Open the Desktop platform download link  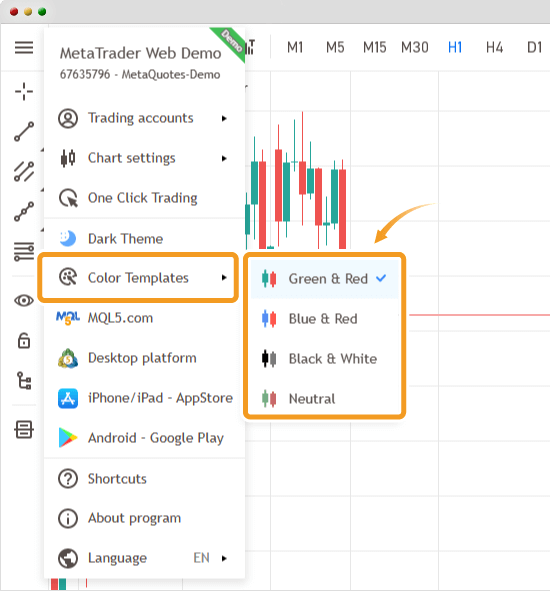144,358
